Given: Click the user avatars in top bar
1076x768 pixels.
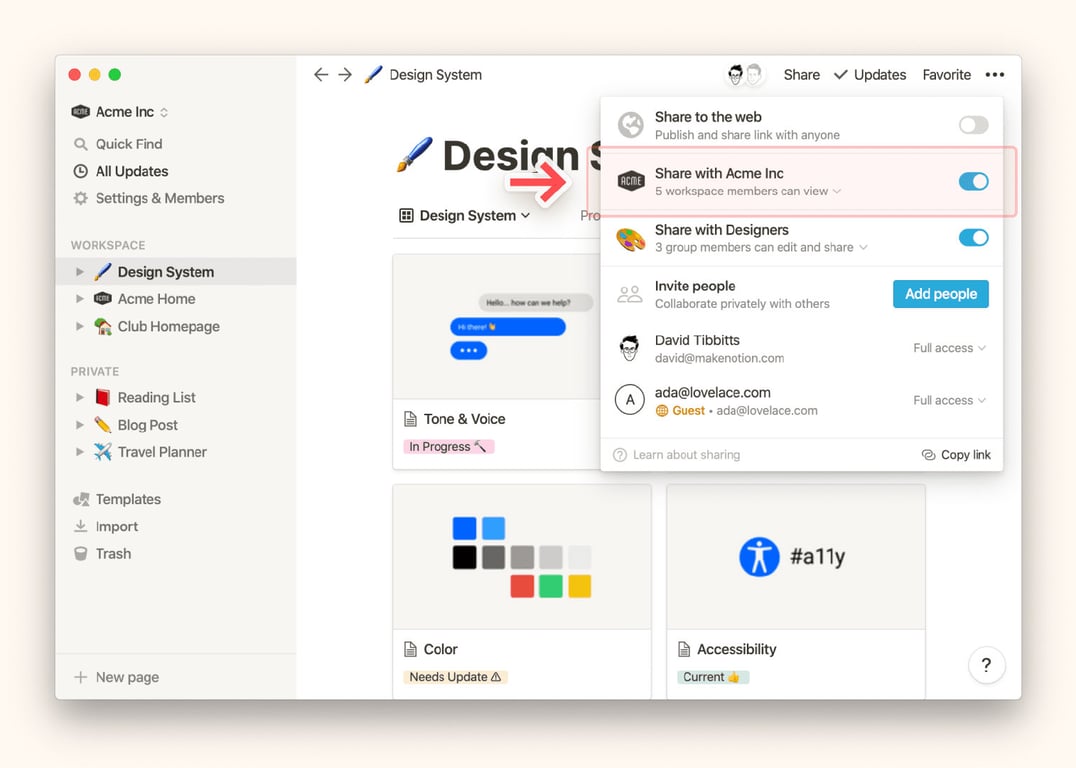Looking at the screenshot, I should tap(745, 74).
